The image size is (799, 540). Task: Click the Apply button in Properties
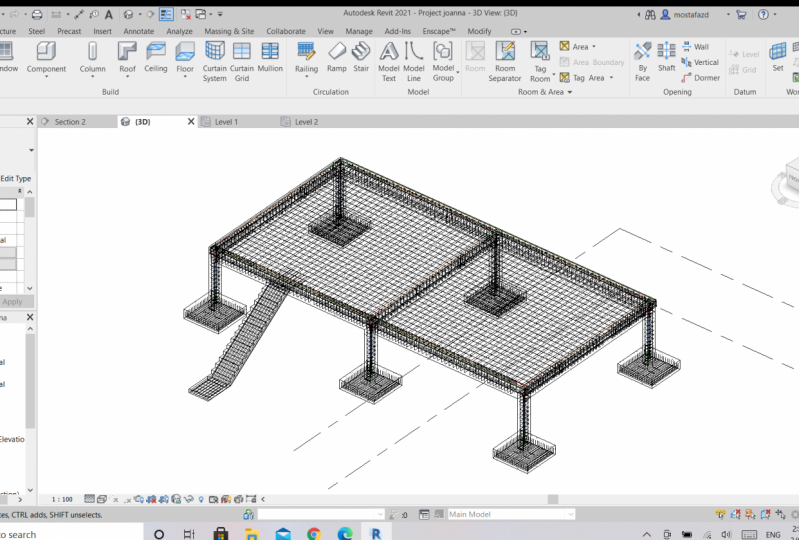click(x=12, y=302)
